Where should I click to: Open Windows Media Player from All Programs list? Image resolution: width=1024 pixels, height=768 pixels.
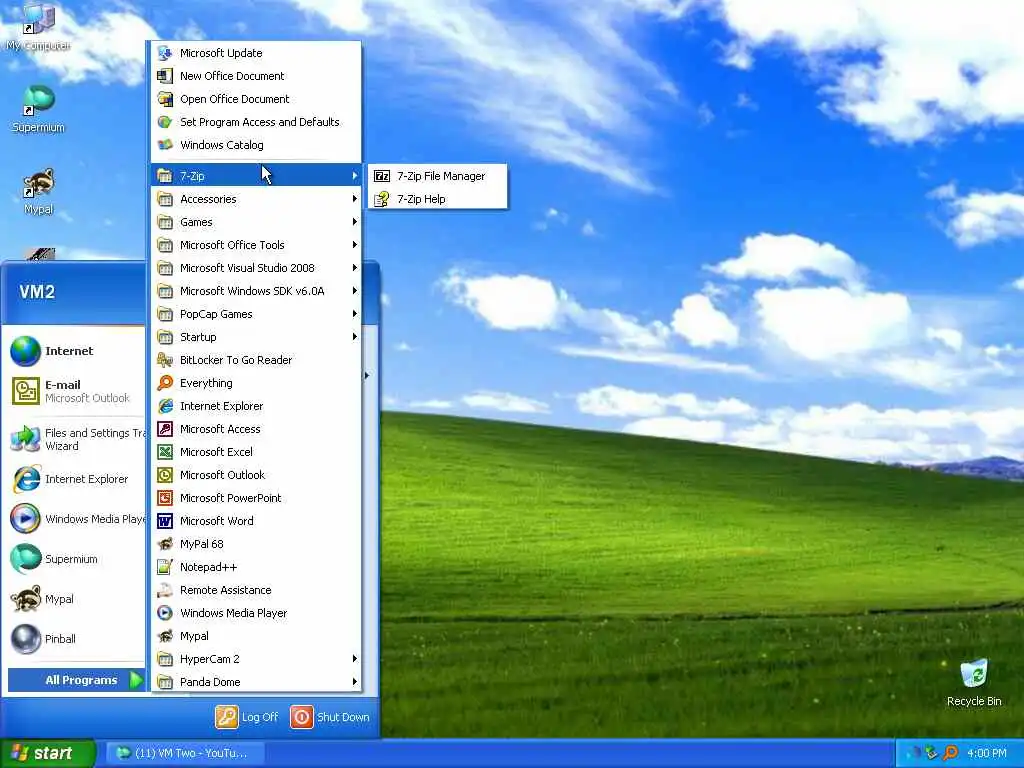(256, 613)
